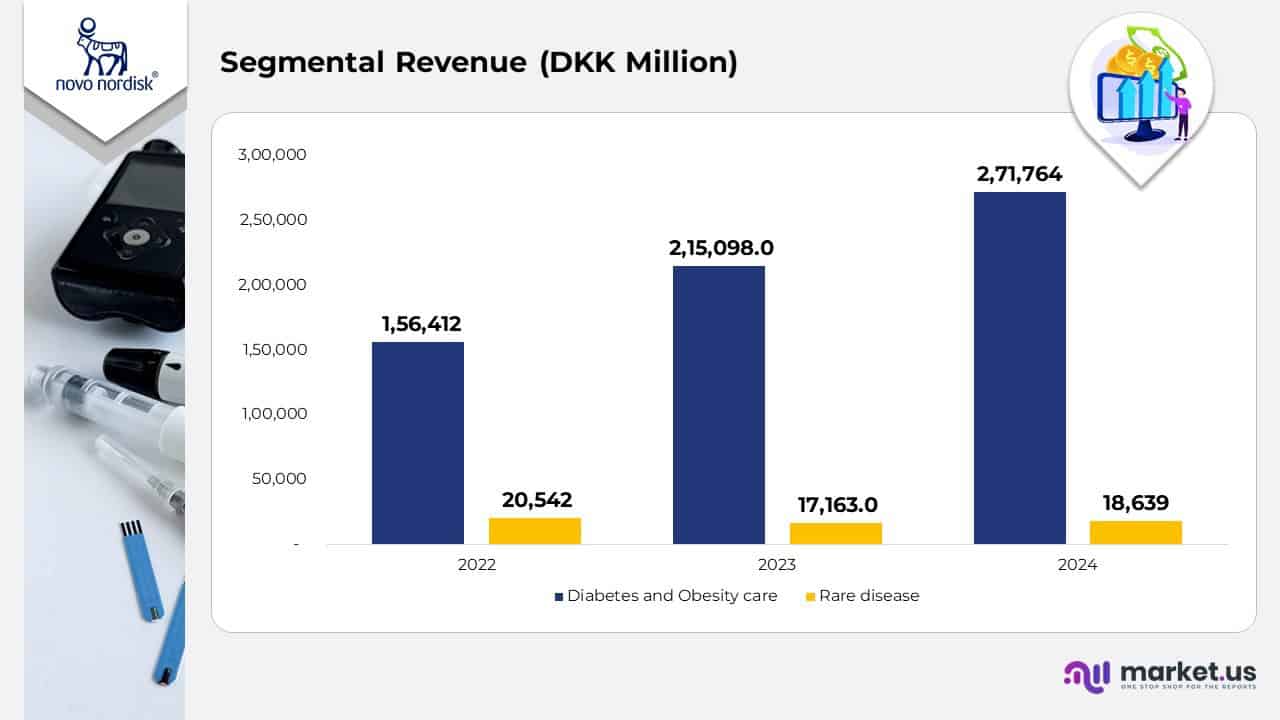
Task: Expand the 20,542 data label
Action: 536,500
